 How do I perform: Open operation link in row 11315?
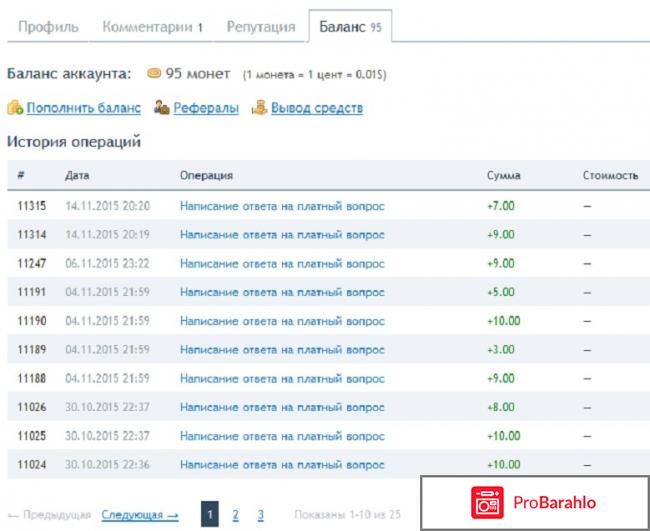[x=282, y=206]
